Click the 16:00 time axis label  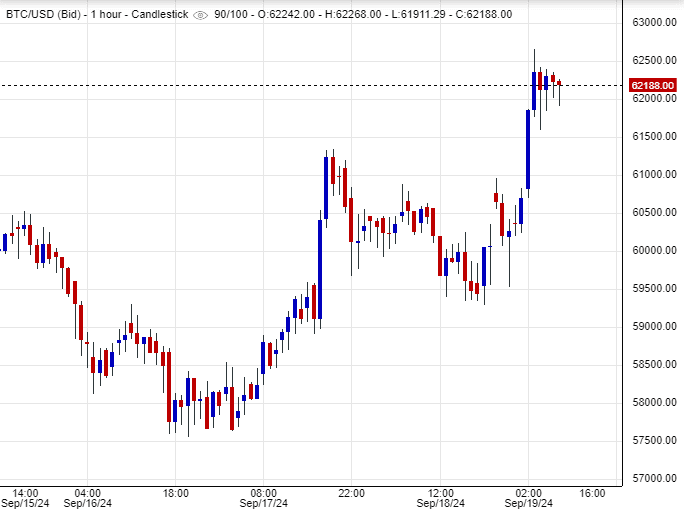click(592, 493)
